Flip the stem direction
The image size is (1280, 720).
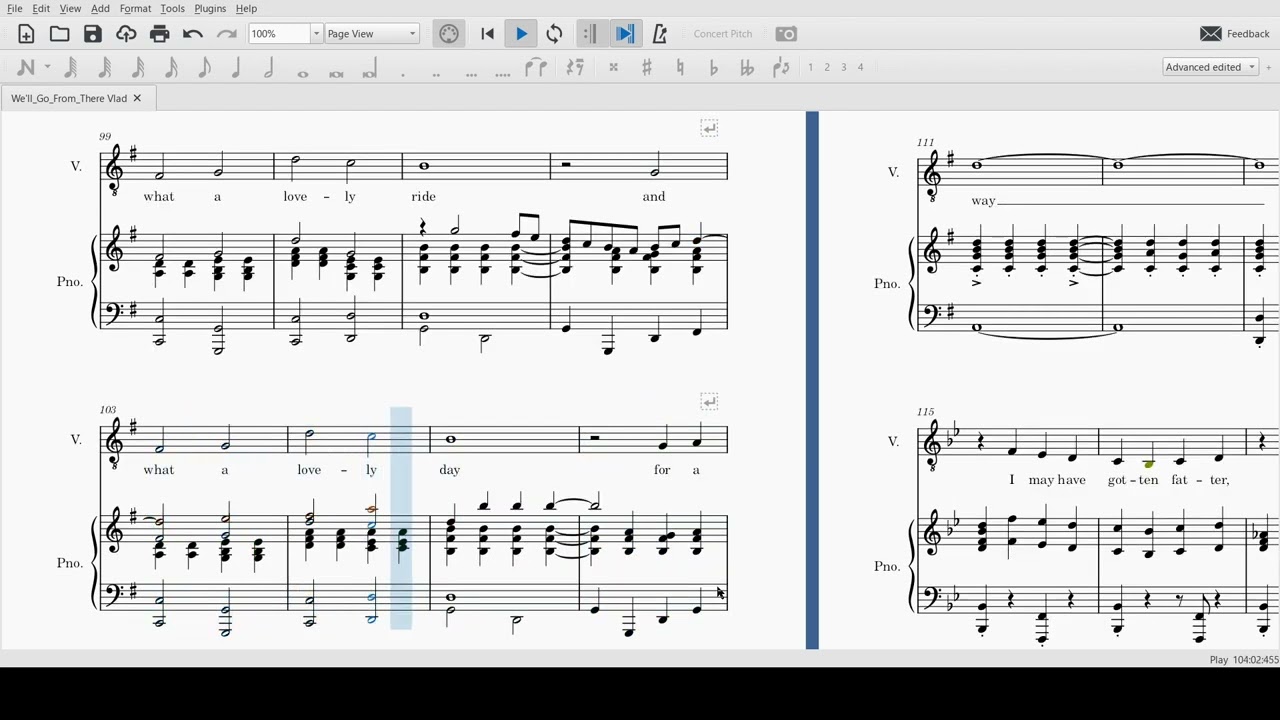(781, 67)
